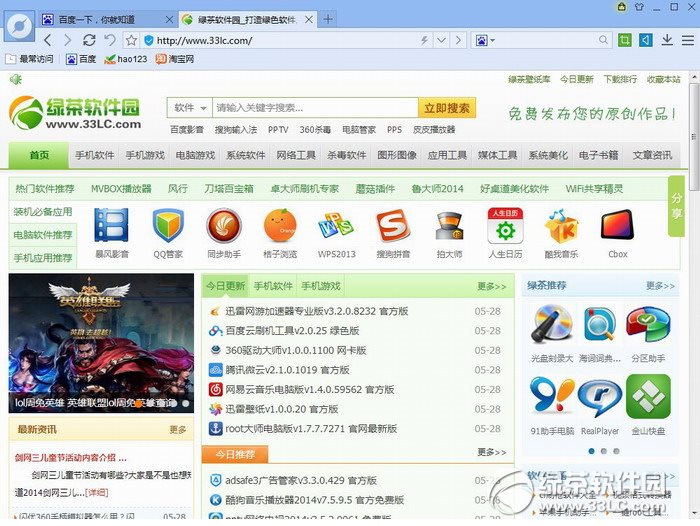Open the 酷我音乐 icon
This screenshot has width=700, height=526.
(x=561, y=226)
